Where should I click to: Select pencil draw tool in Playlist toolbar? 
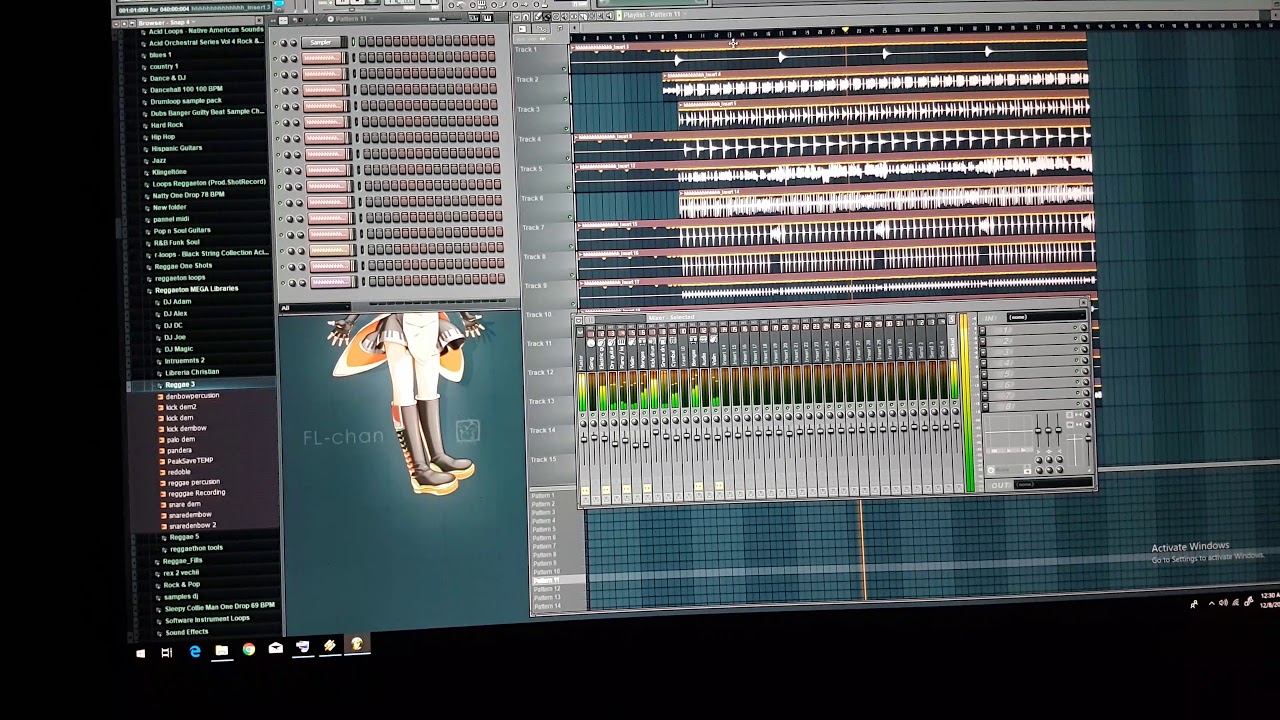tap(539, 16)
